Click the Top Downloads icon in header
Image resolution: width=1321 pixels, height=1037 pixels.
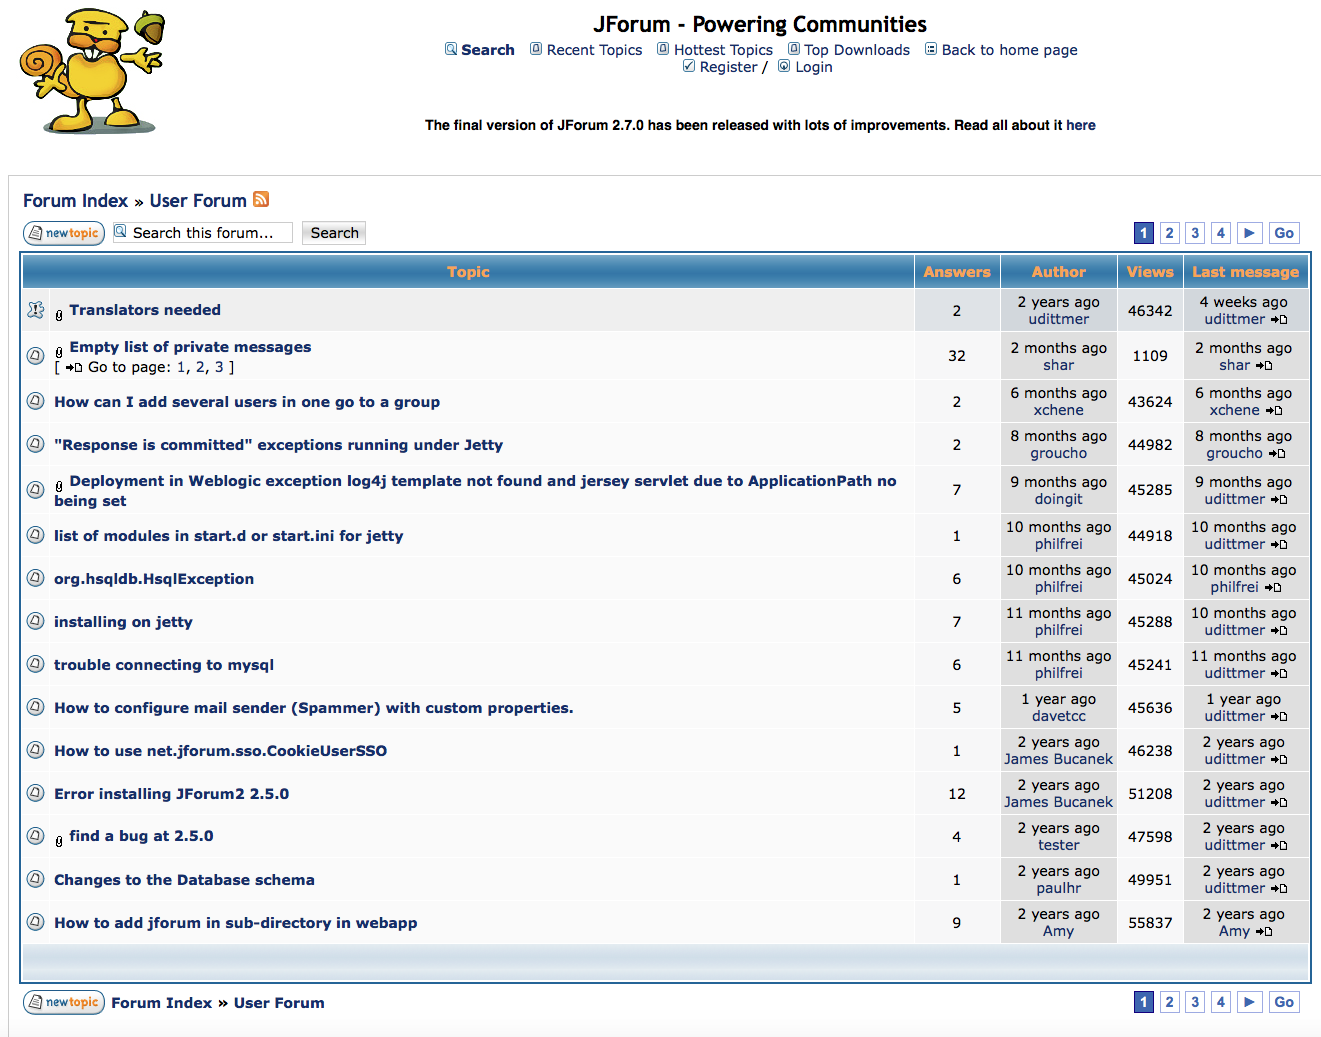(794, 49)
